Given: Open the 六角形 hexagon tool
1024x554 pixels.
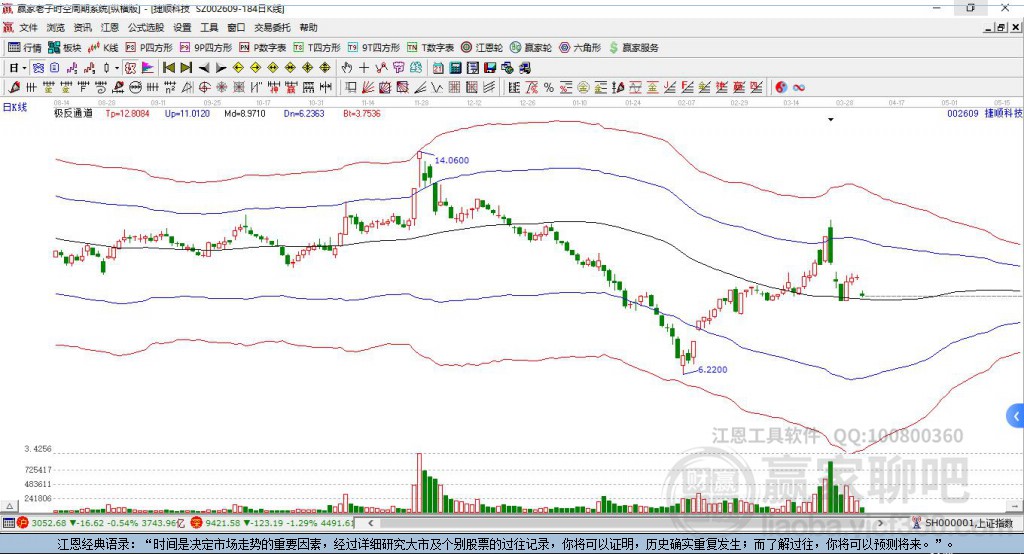Looking at the screenshot, I should (580, 48).
